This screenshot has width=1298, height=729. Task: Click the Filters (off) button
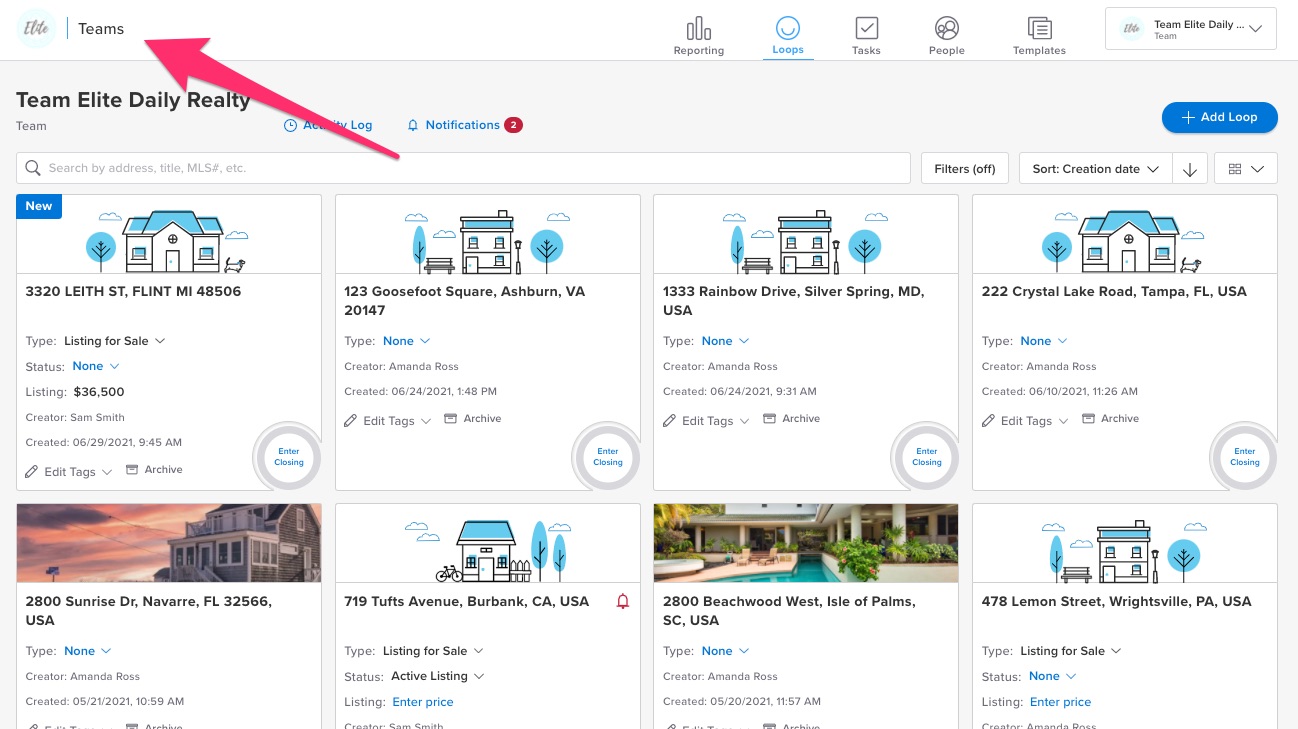(x=964, y=169)
